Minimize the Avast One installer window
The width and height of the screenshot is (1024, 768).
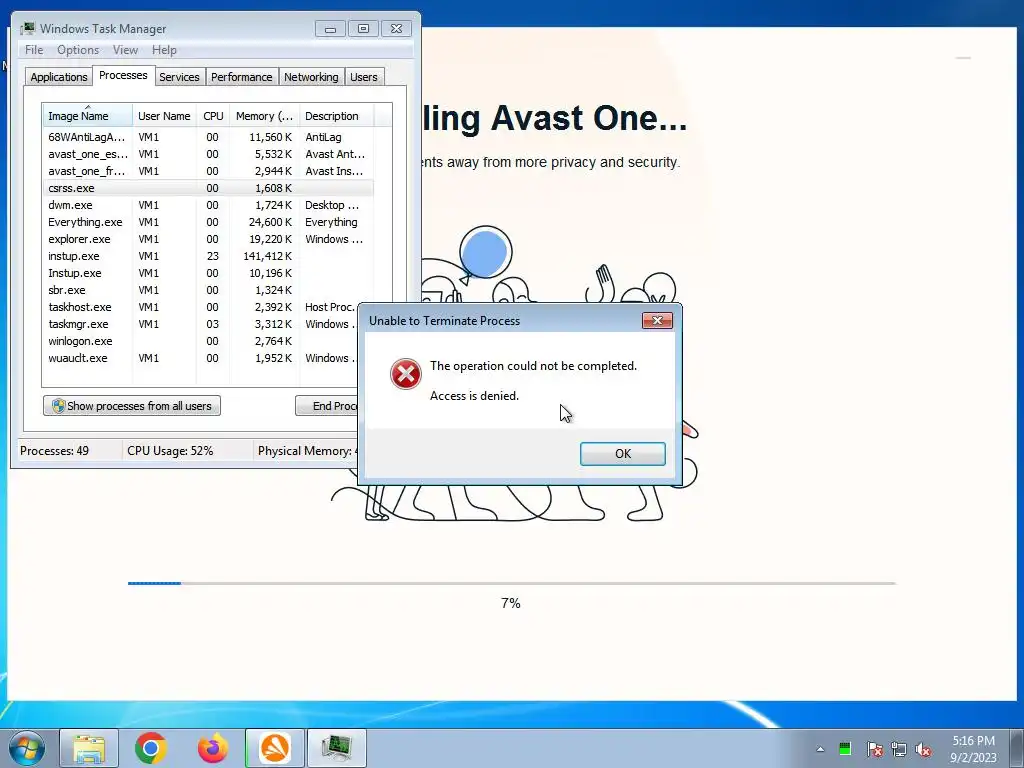[963, 58]
